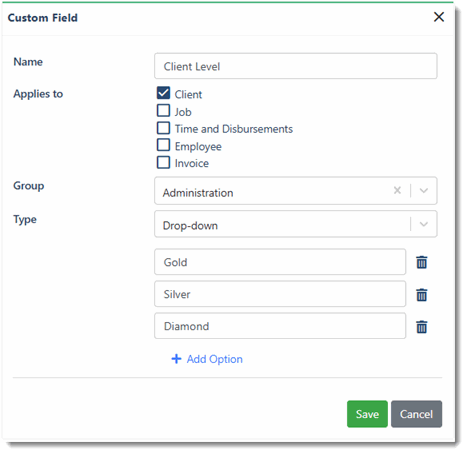Edit the Gold option text field
The height and width of the screenshot is (454, 467).
pos(280,262)
